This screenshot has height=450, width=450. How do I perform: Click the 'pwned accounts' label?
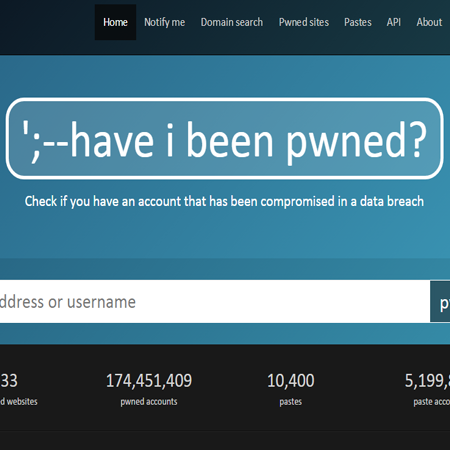[149, 402]
